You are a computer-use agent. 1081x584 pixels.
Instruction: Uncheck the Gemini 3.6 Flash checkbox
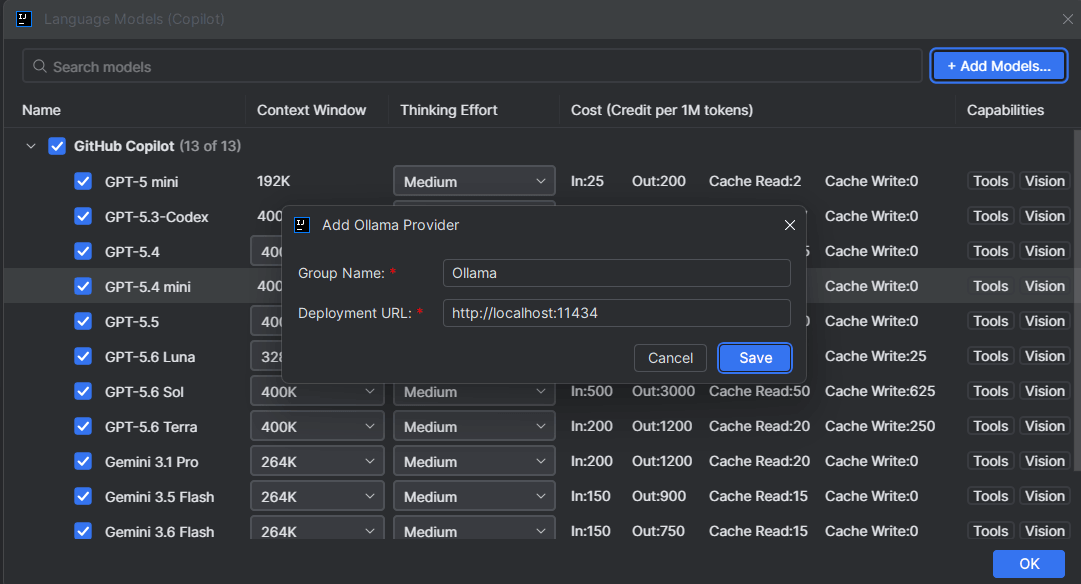83,532
